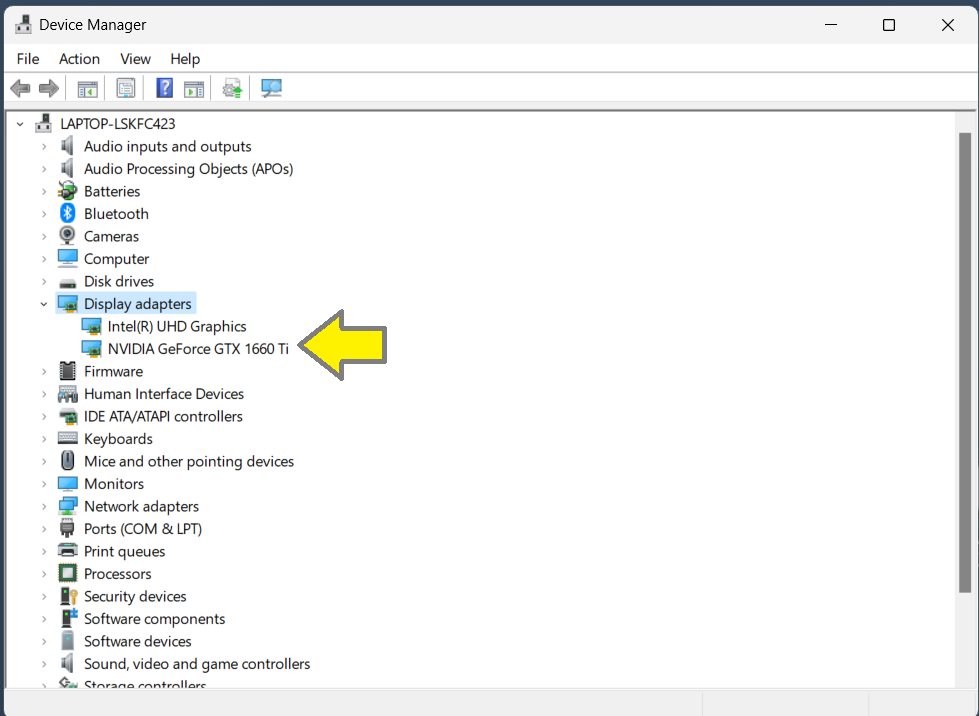979x716 pixels.
Task: Select NVIDIA GeForce GTX 1660 Ti
Action: 197,348
